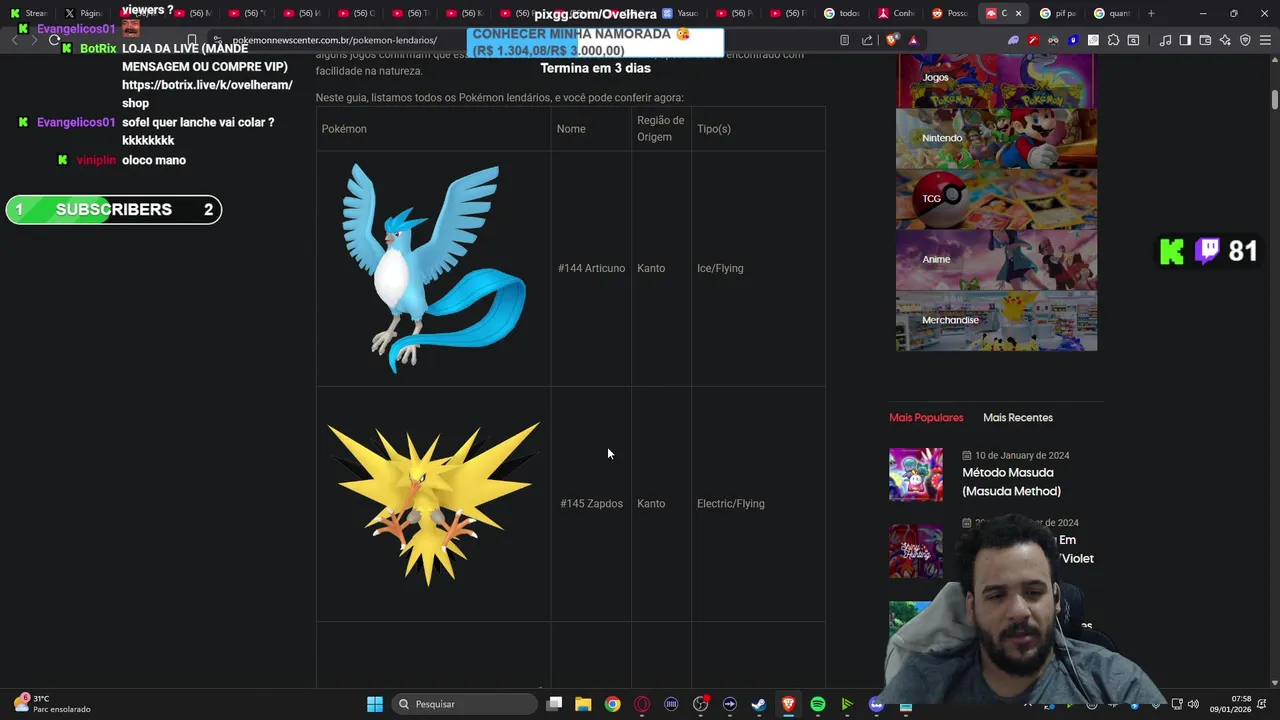1280x720 pixels.
Task: Open the Brave playlist music note icon
Action: point(1165,40)
